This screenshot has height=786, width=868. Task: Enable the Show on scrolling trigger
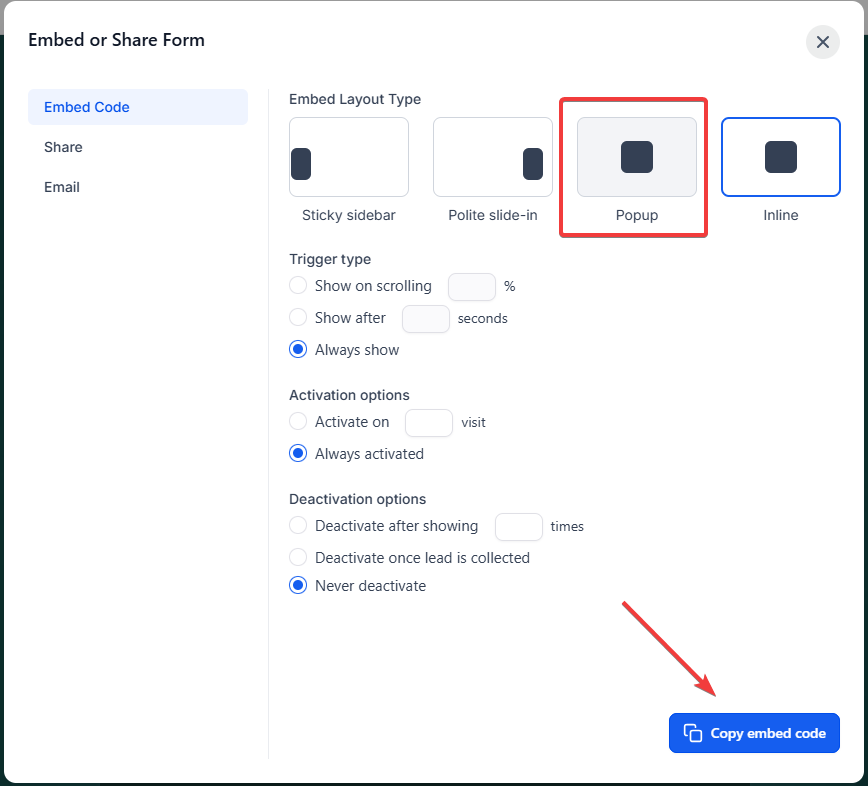[298, 286]
